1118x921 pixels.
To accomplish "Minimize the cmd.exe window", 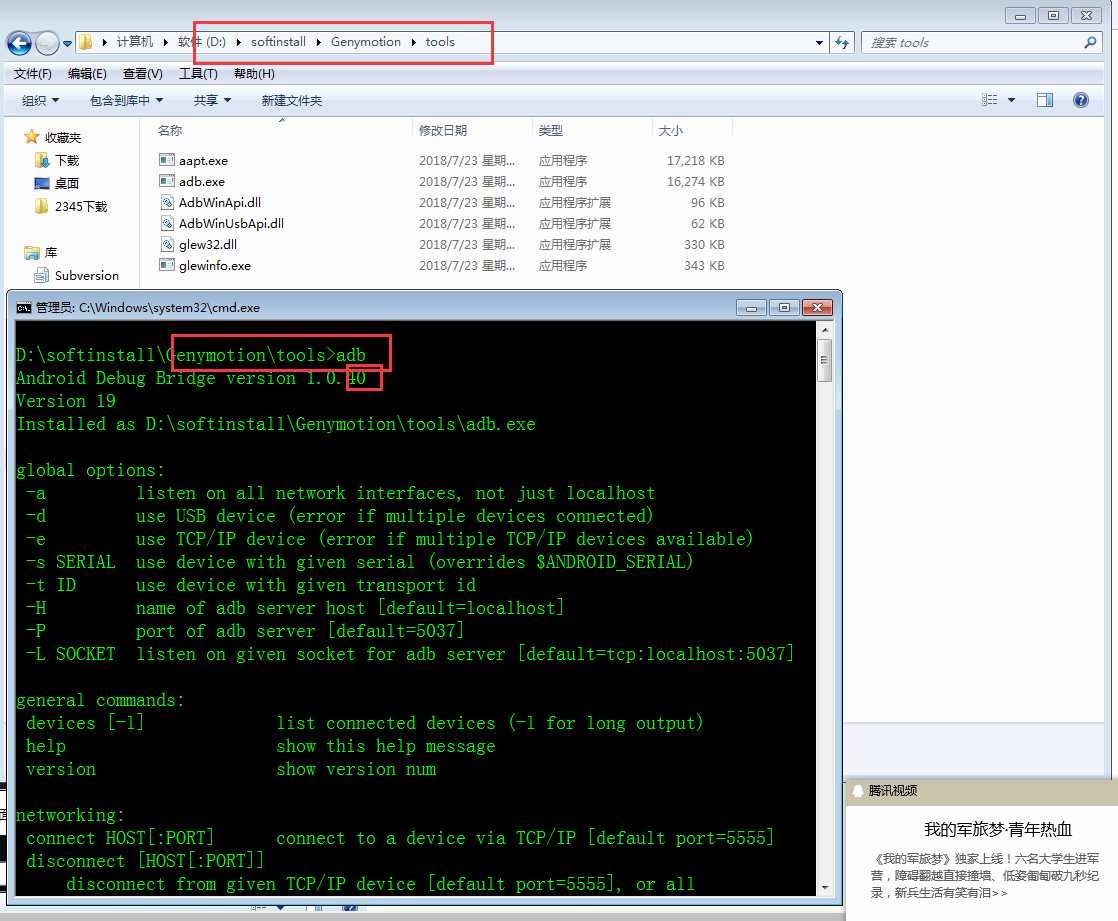I will tap(751, 308).
